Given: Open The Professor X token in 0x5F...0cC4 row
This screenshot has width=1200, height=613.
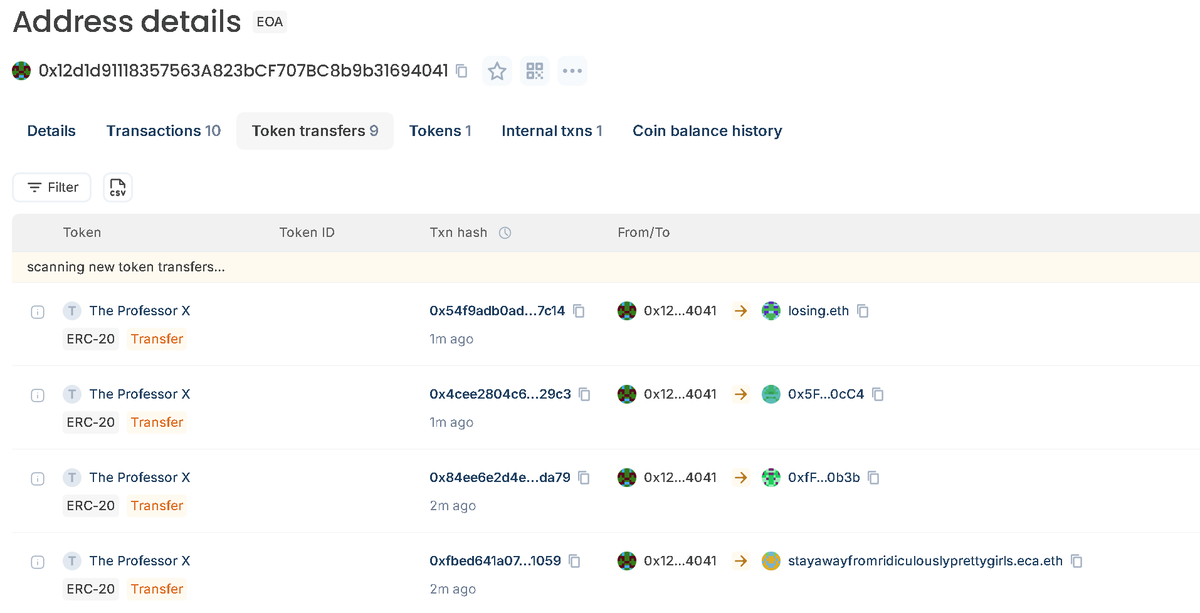Looking at the screenshot, I should tap(139, 394).
